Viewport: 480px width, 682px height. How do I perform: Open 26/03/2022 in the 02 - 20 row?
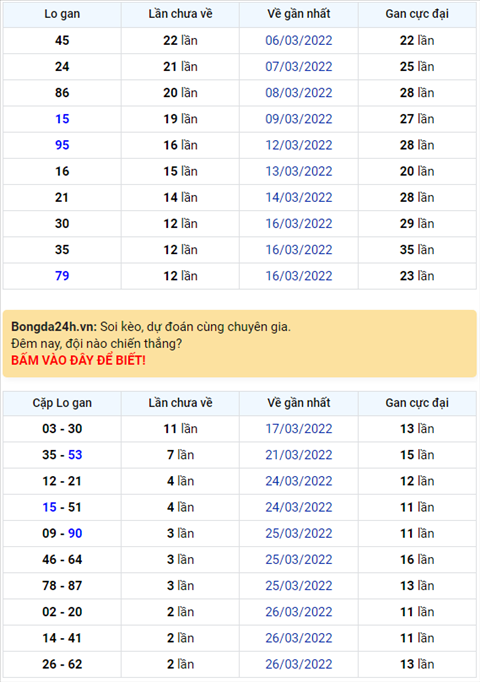[299, 612]
